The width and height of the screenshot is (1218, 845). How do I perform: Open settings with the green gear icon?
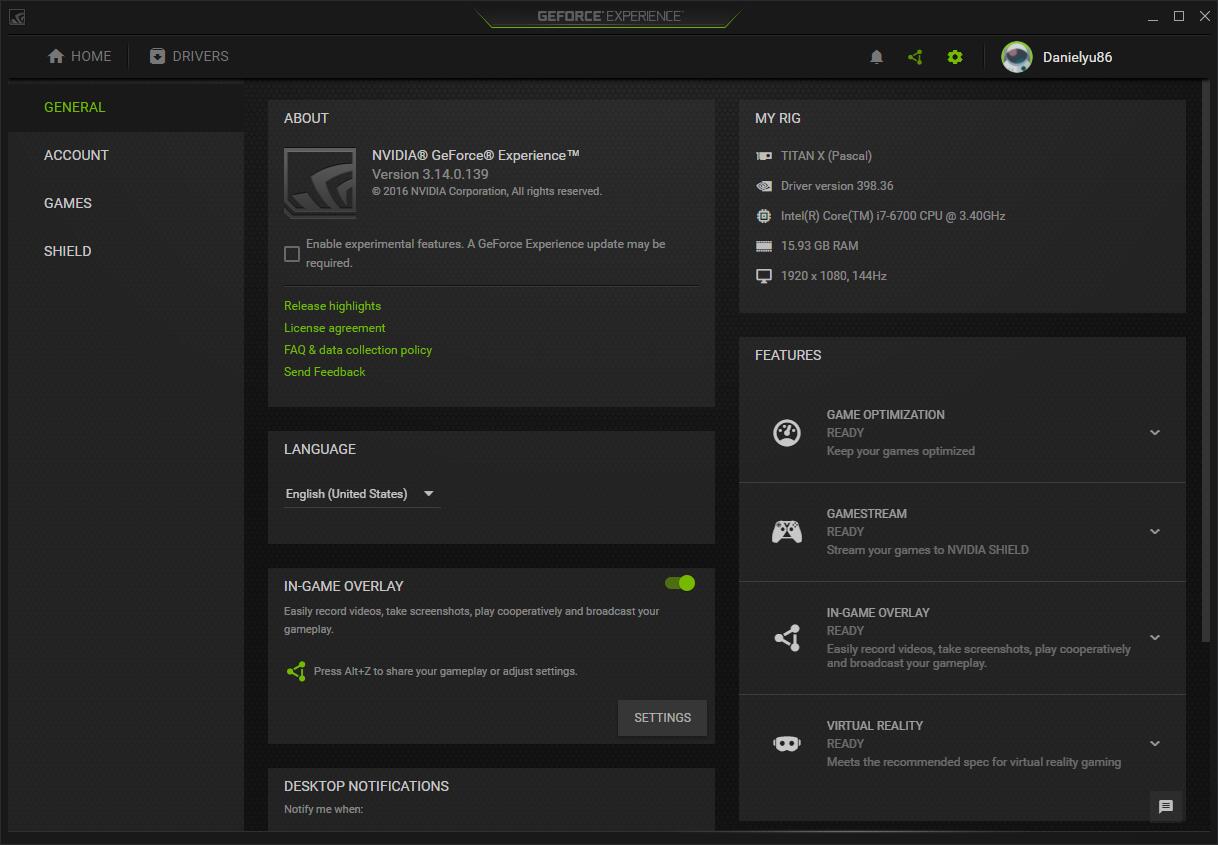tap(955, 57)
